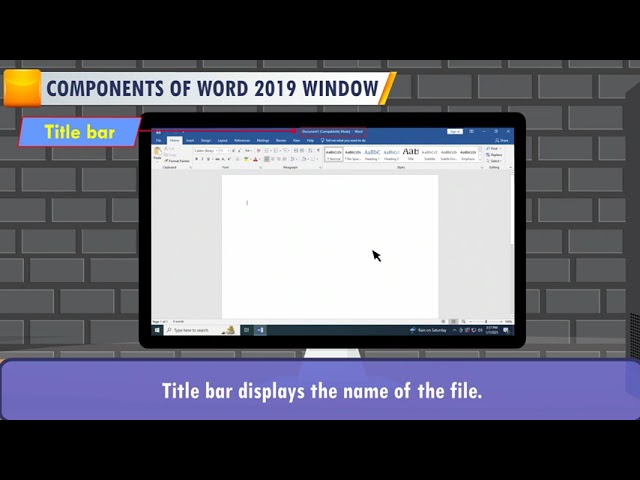Click the Cut command in Clipboard
This screenshot has height=480, width=640.
(x=169, y=149)
